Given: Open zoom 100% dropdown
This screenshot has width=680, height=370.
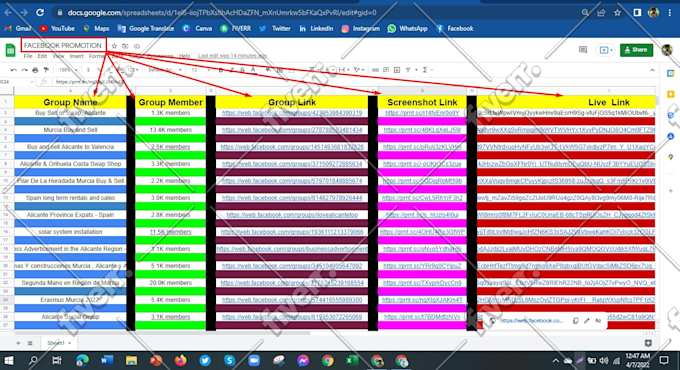Looking at the screenshot, I should tap(68, 70).
